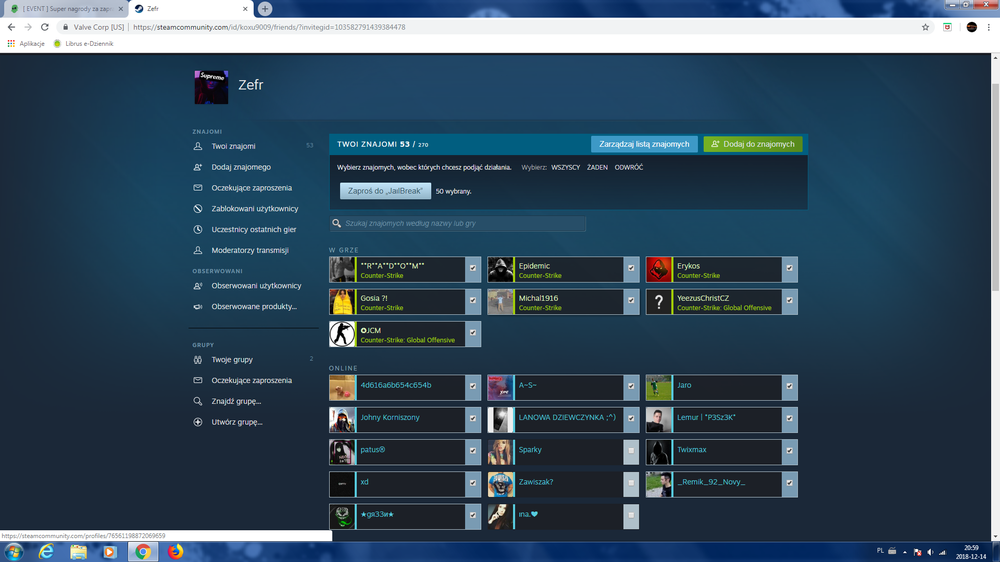Open Znajdź grupę sidebar item
Viewport: 1000px width, 562px height.
(236, 401)
